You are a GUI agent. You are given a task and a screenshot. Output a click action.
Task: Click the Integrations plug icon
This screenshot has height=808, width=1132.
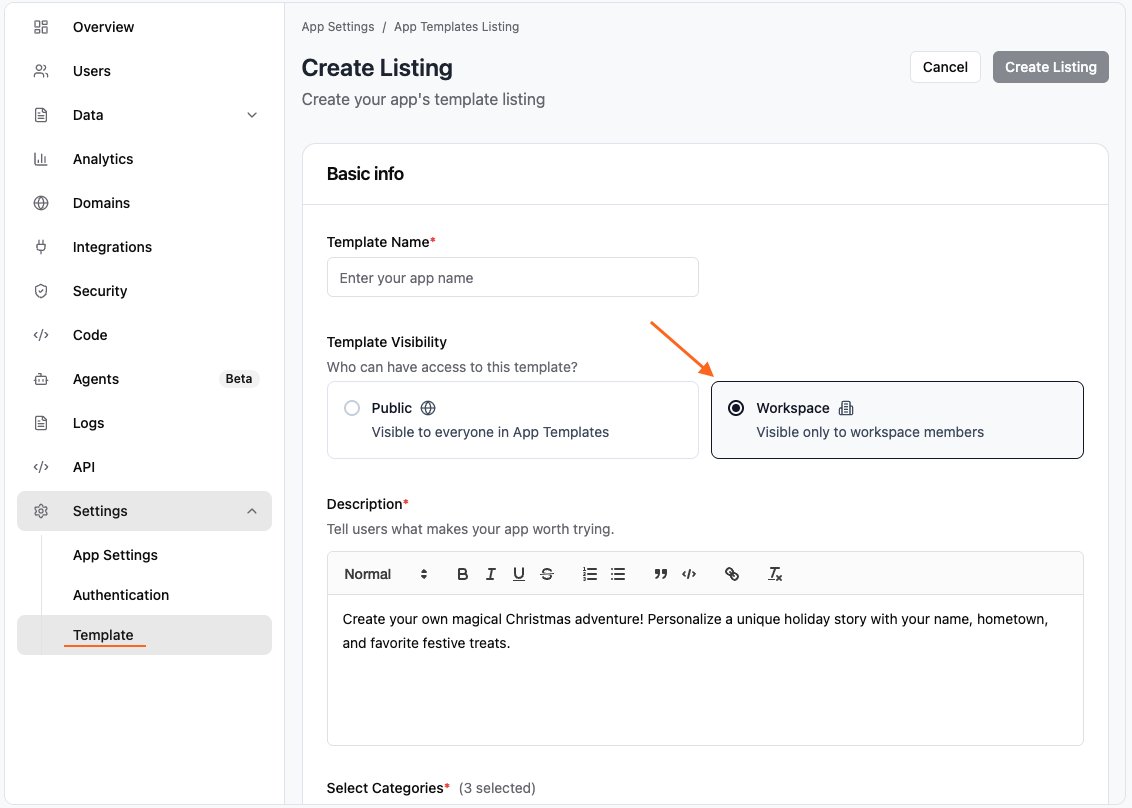(x=41, y=248)
